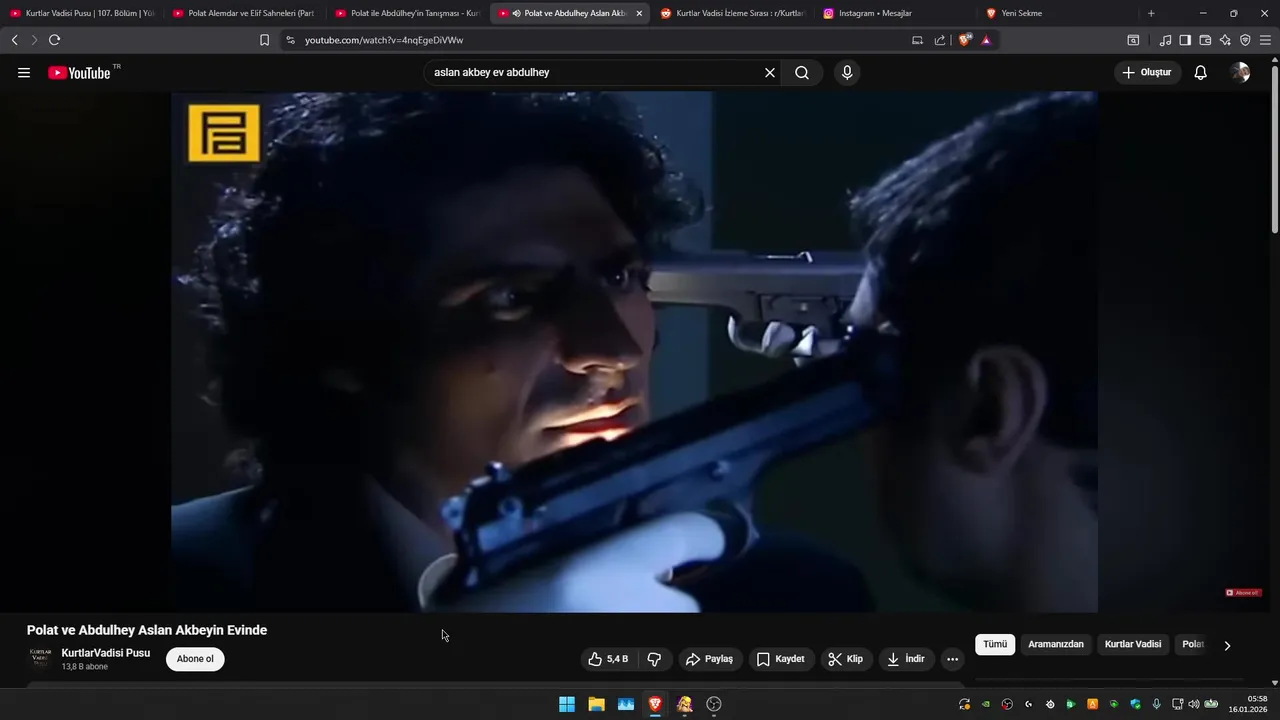Open the Brave music playlist icon

pos(1165,40)
